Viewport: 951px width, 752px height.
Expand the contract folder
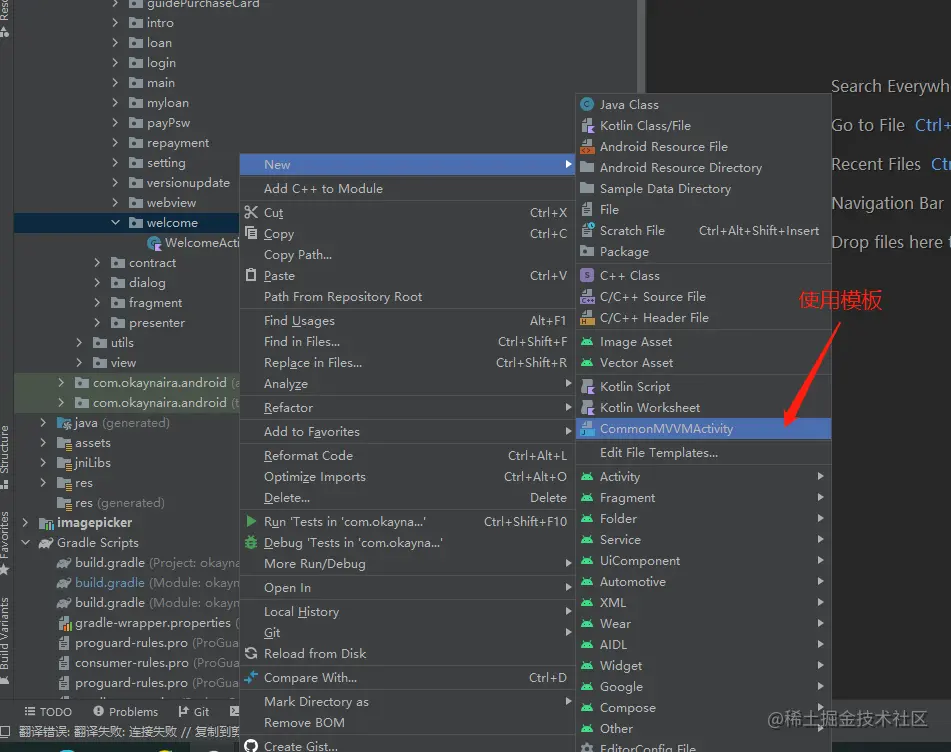tap(97, 263)
